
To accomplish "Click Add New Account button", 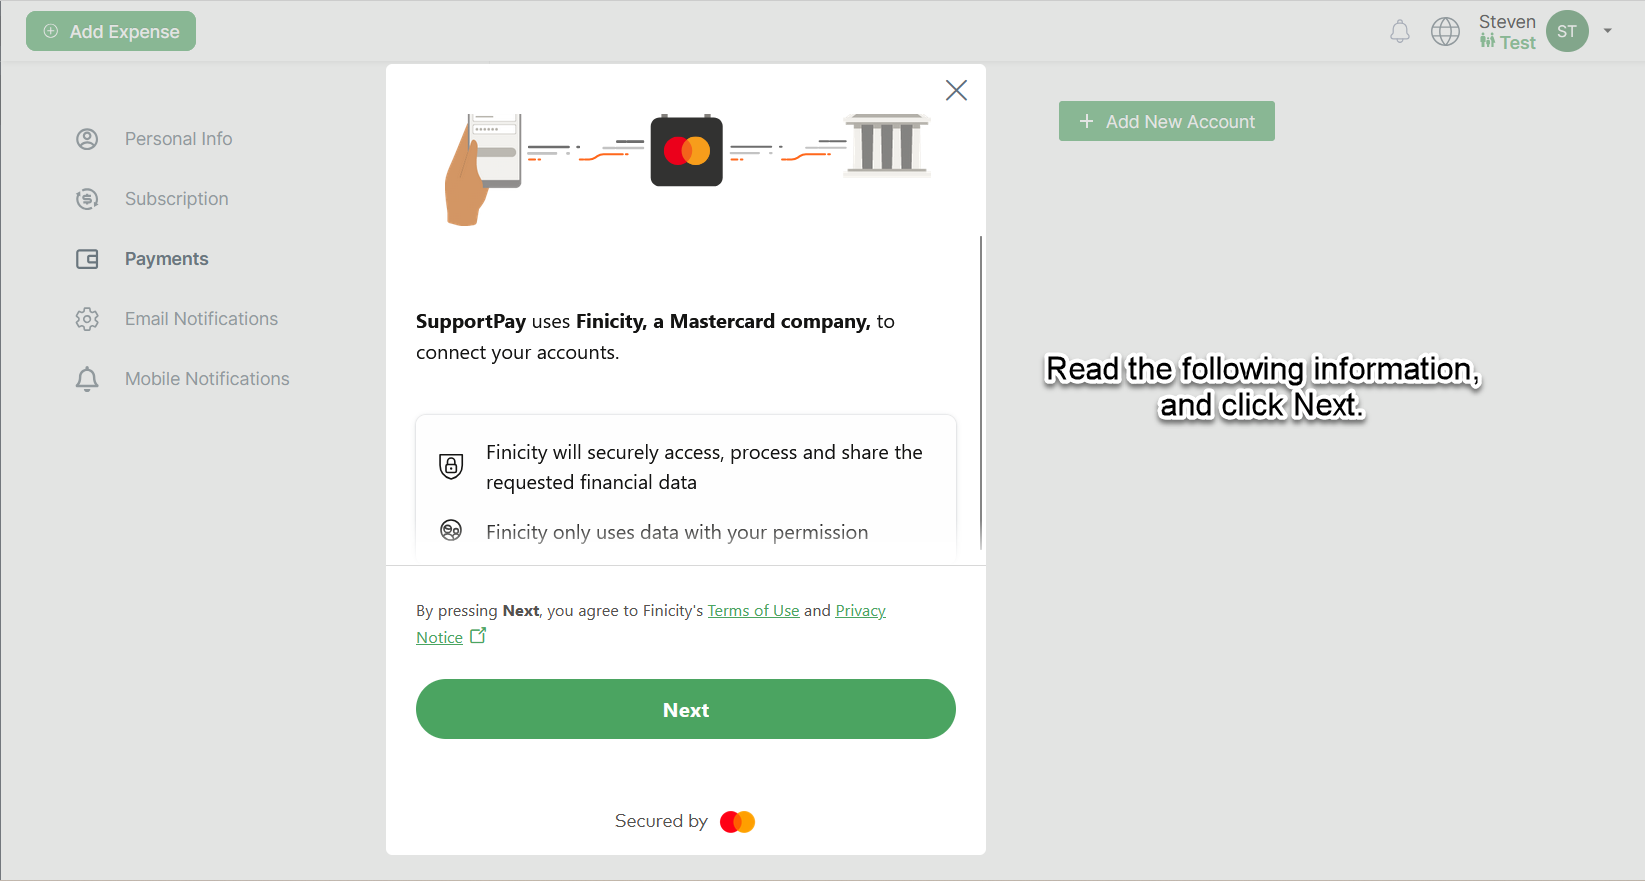I will coord(1166,121).
